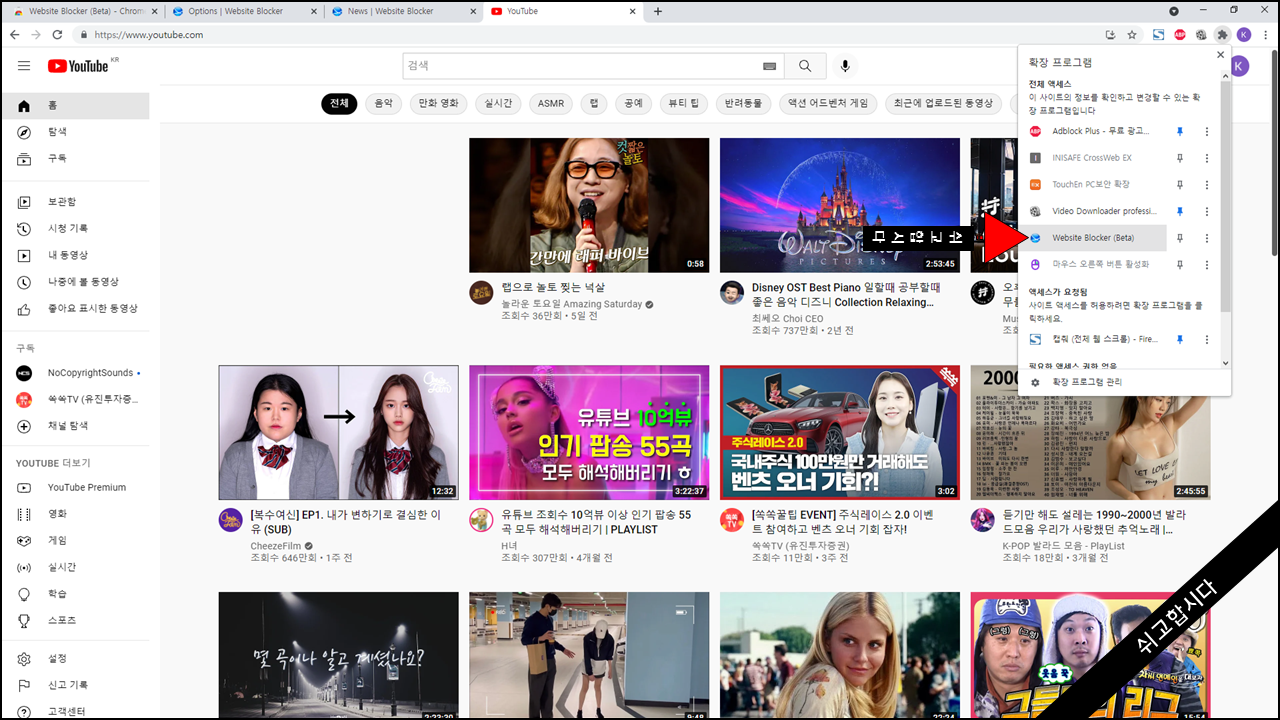Select the 만화 영화 filter chip

pyautogui.click(x=438, y=103)
